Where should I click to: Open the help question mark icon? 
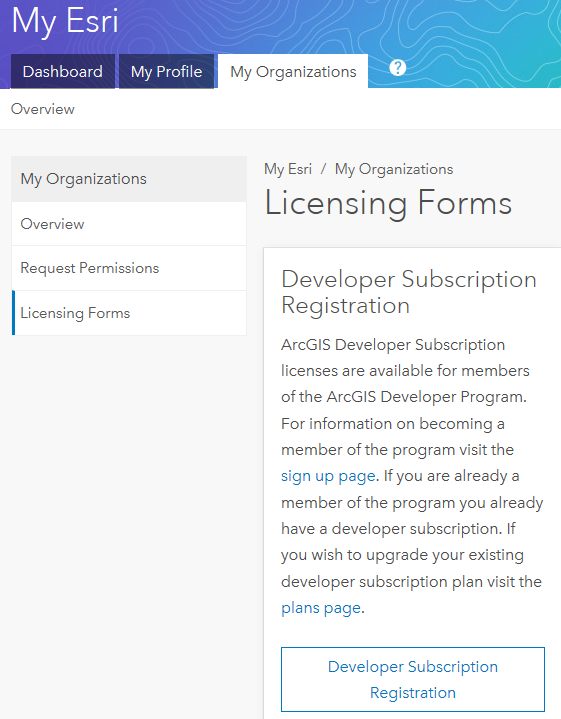(398, 68)
